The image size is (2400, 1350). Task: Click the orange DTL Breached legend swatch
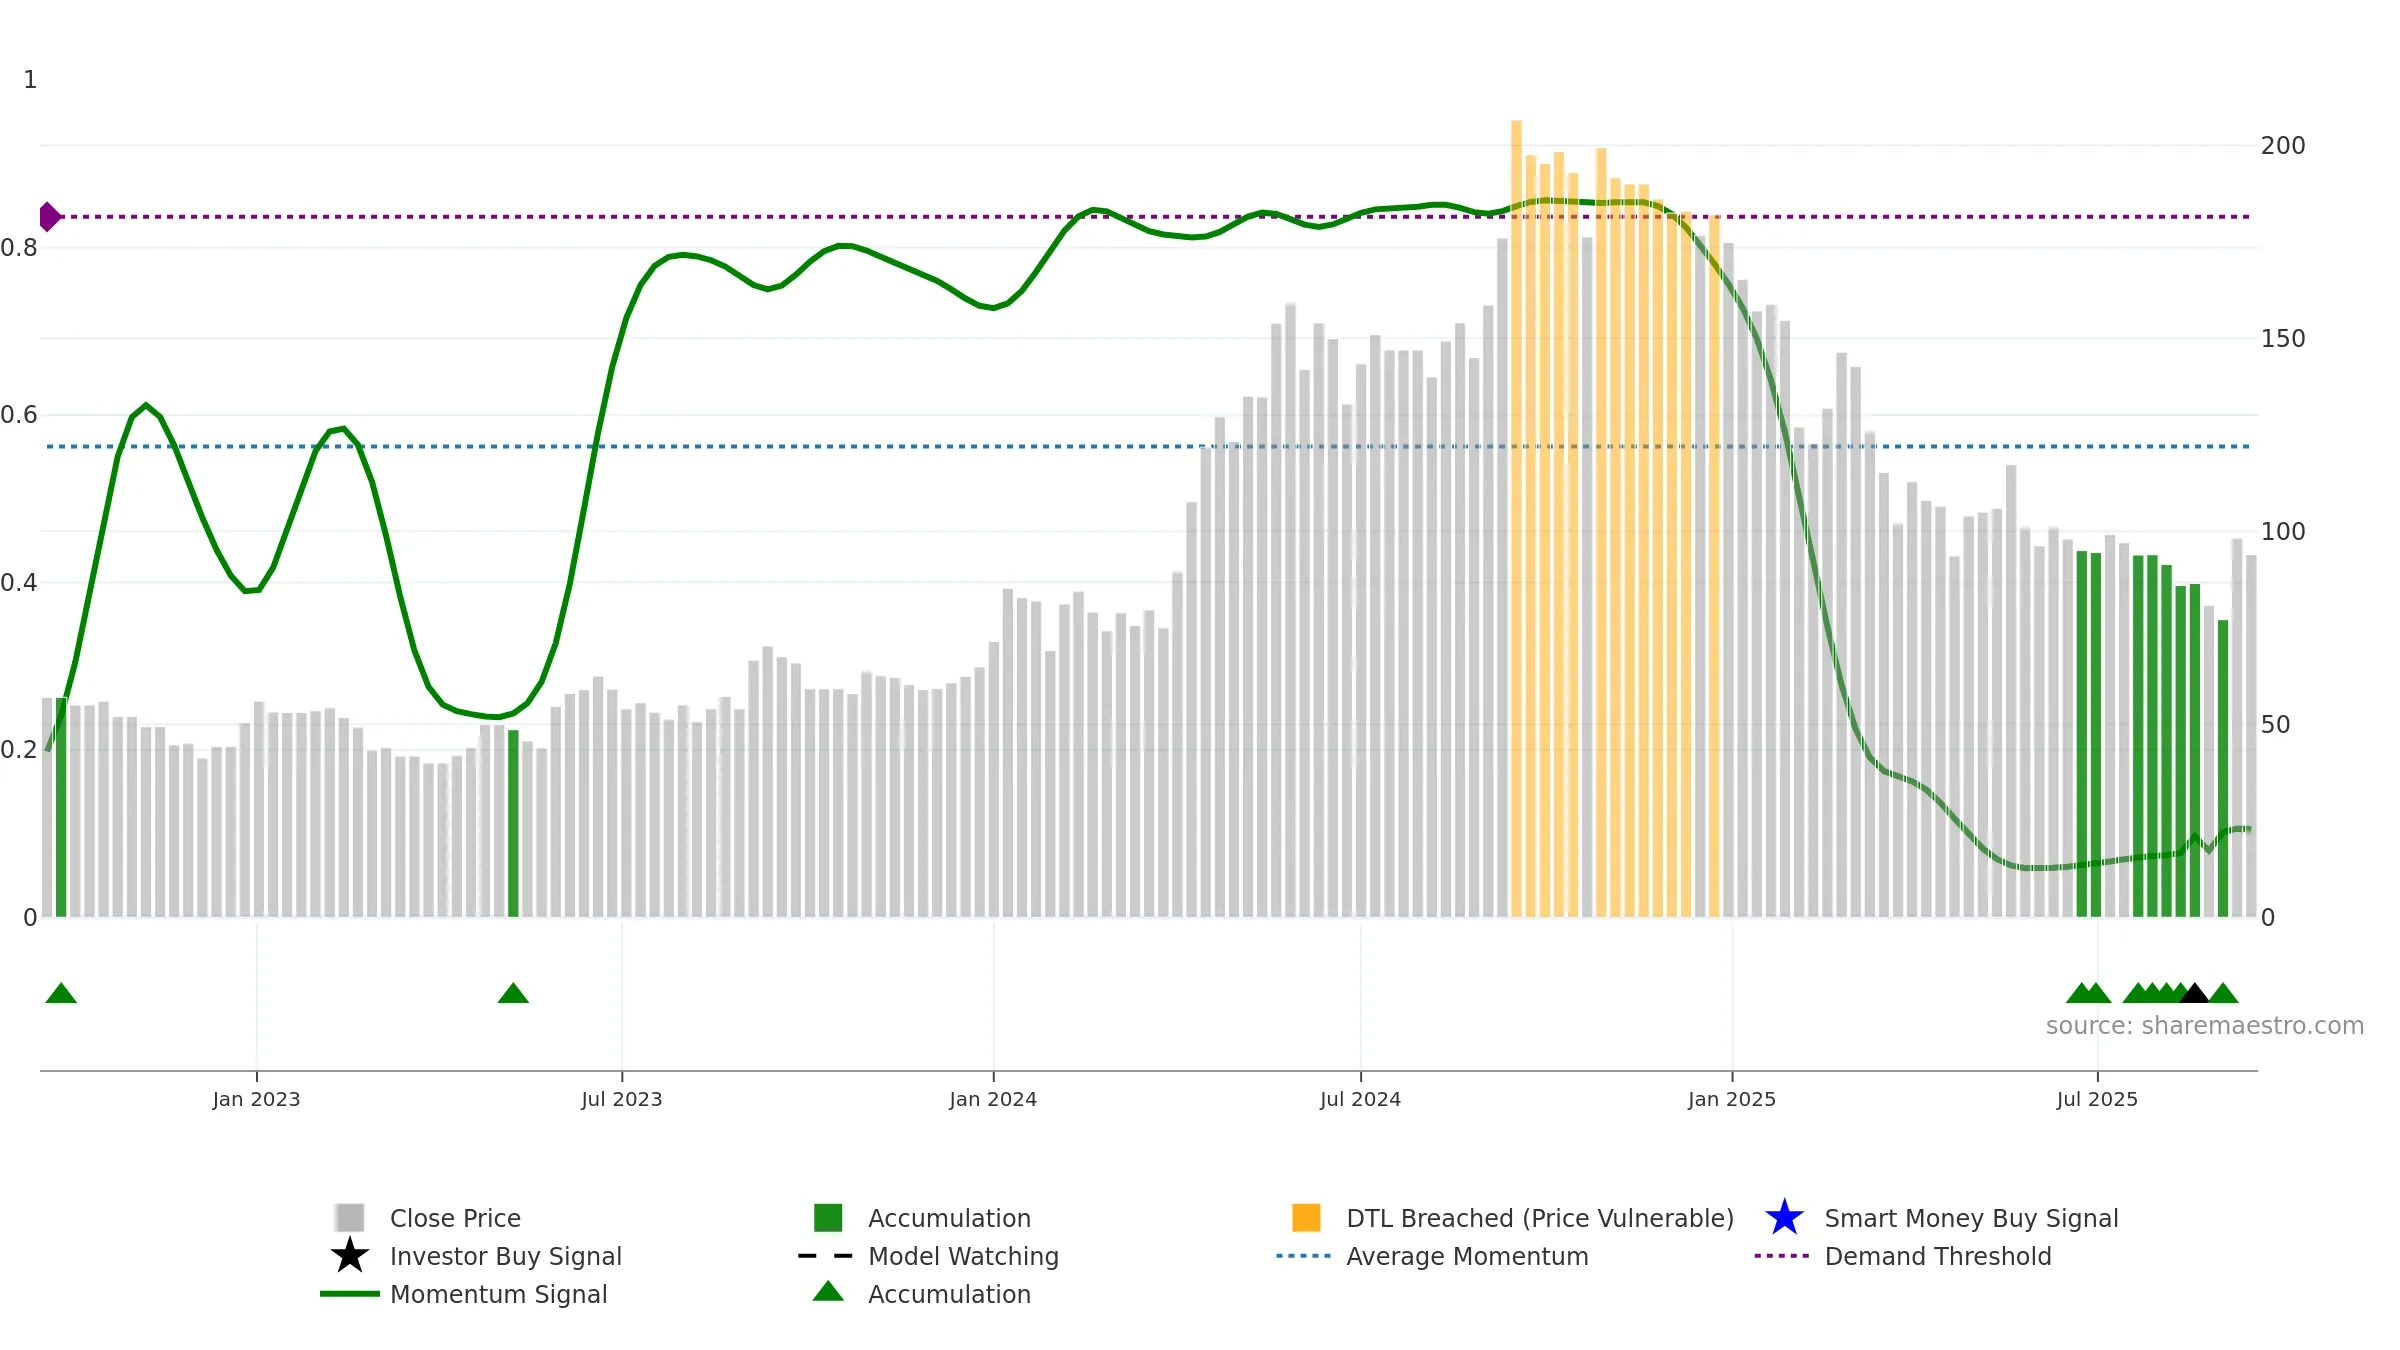pyautogui.click(x=1306, y=1217)
